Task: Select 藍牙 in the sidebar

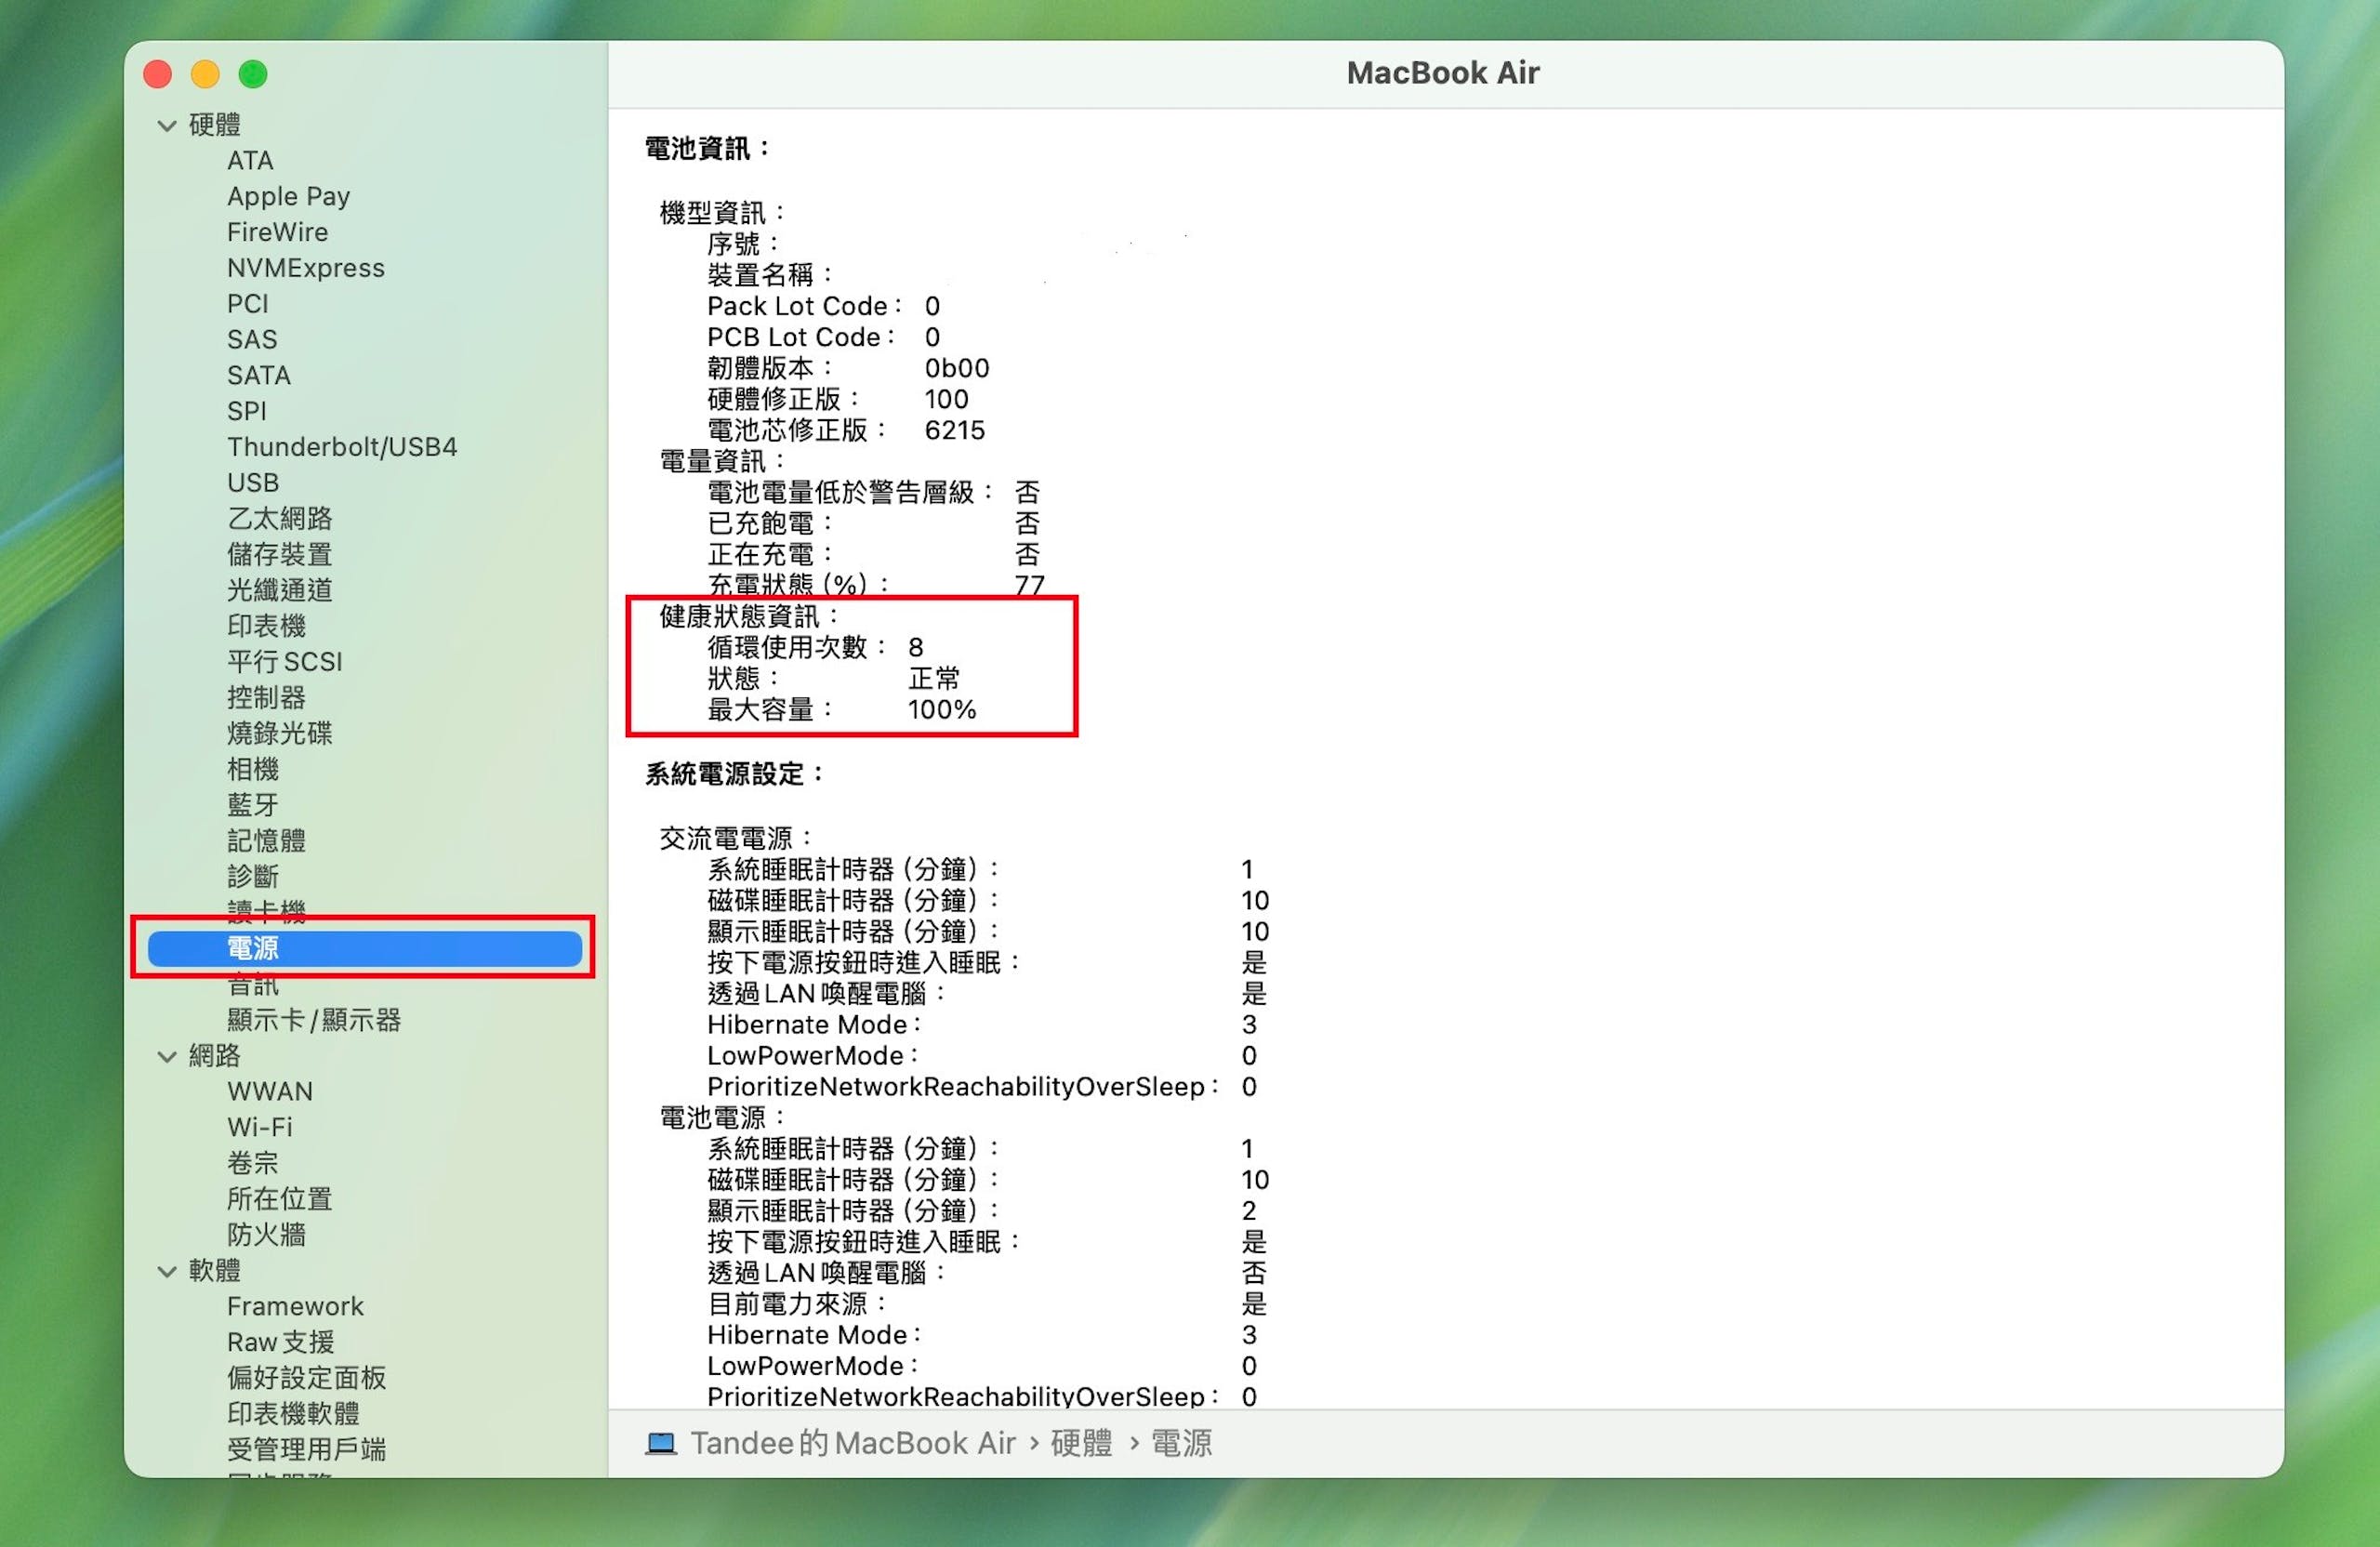Action: click(x=252, y=805)
